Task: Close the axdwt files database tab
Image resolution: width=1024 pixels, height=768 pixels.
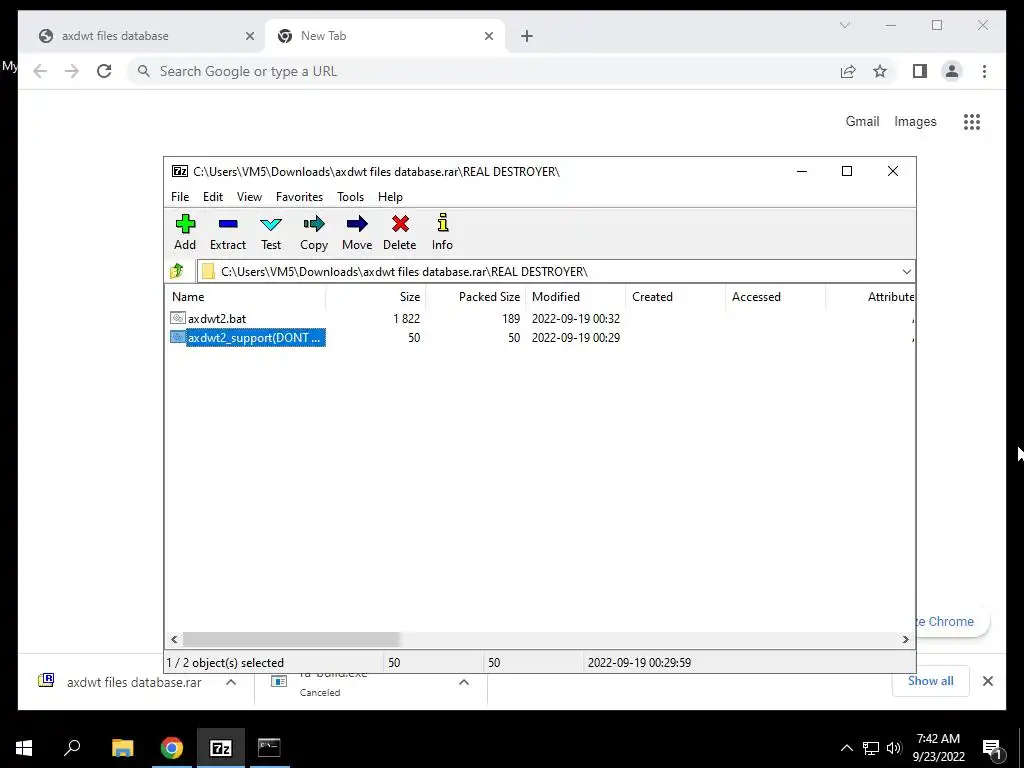Action: coord(249,36)
